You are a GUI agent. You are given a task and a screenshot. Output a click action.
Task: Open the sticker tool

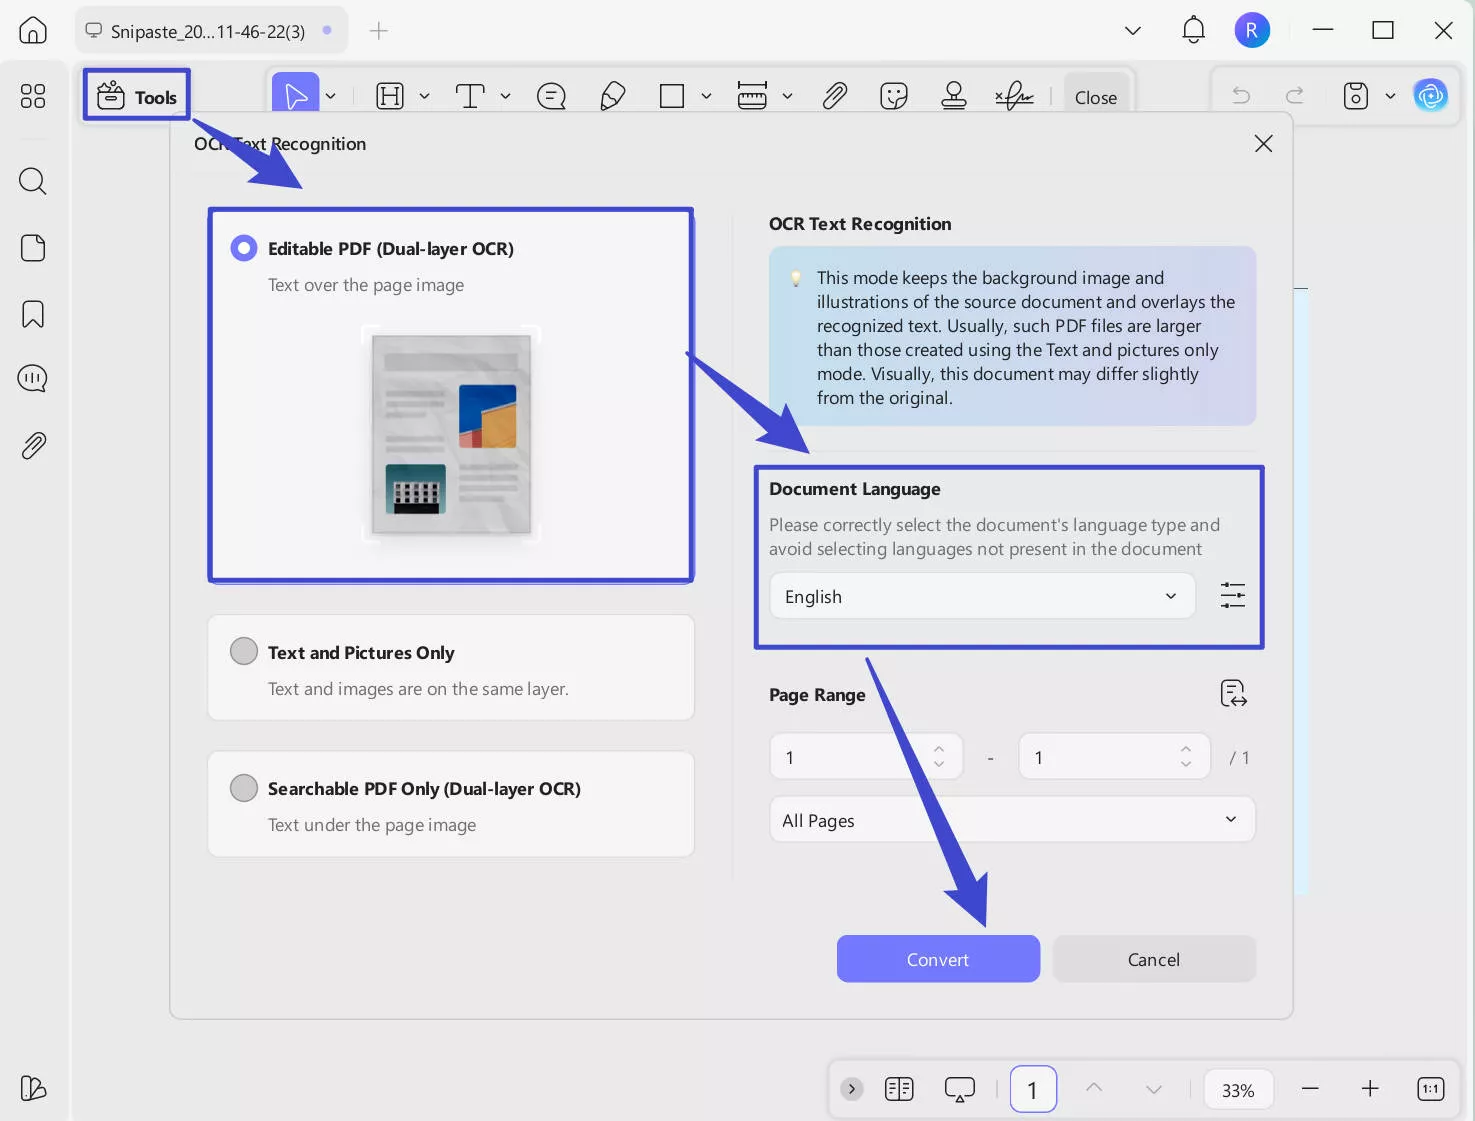coord(893,96)
